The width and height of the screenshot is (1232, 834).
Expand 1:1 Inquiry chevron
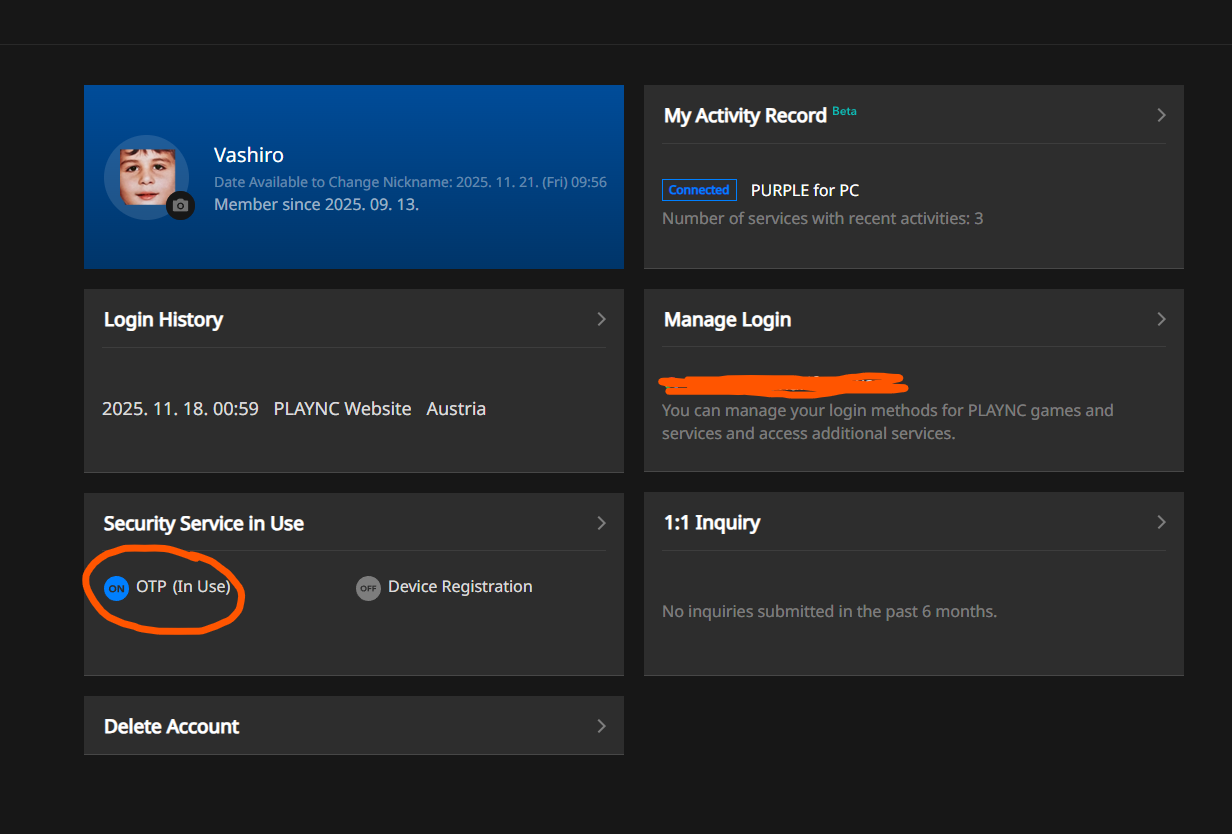1161,522
